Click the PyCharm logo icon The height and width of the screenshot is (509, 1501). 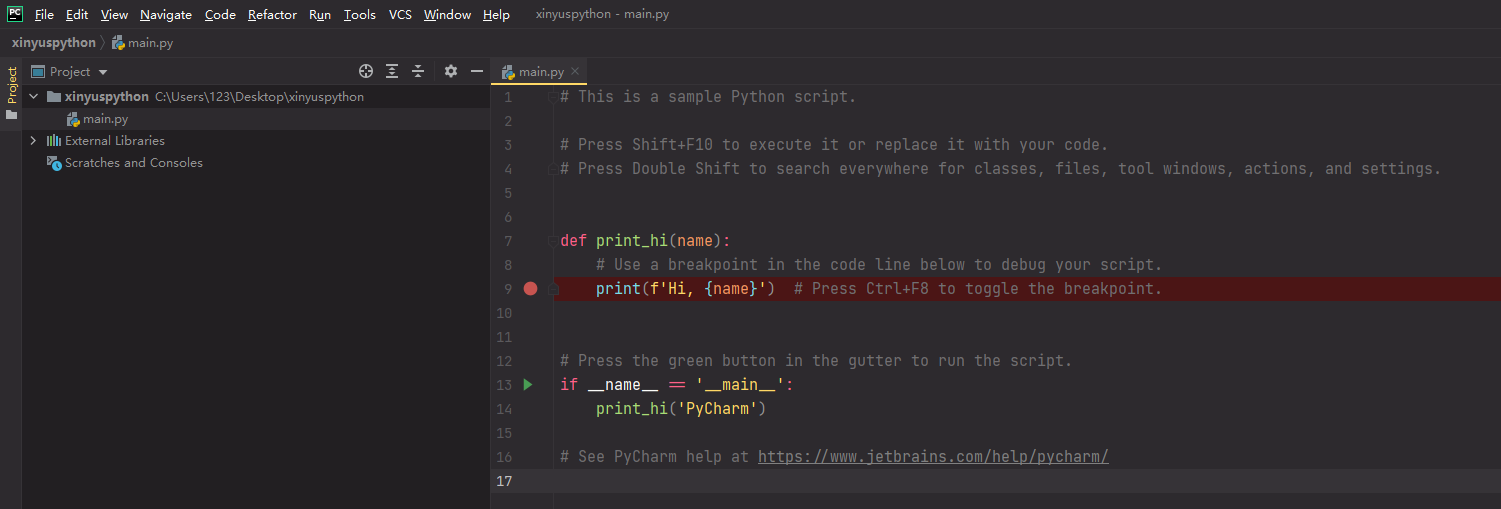[x=15, y=14]
